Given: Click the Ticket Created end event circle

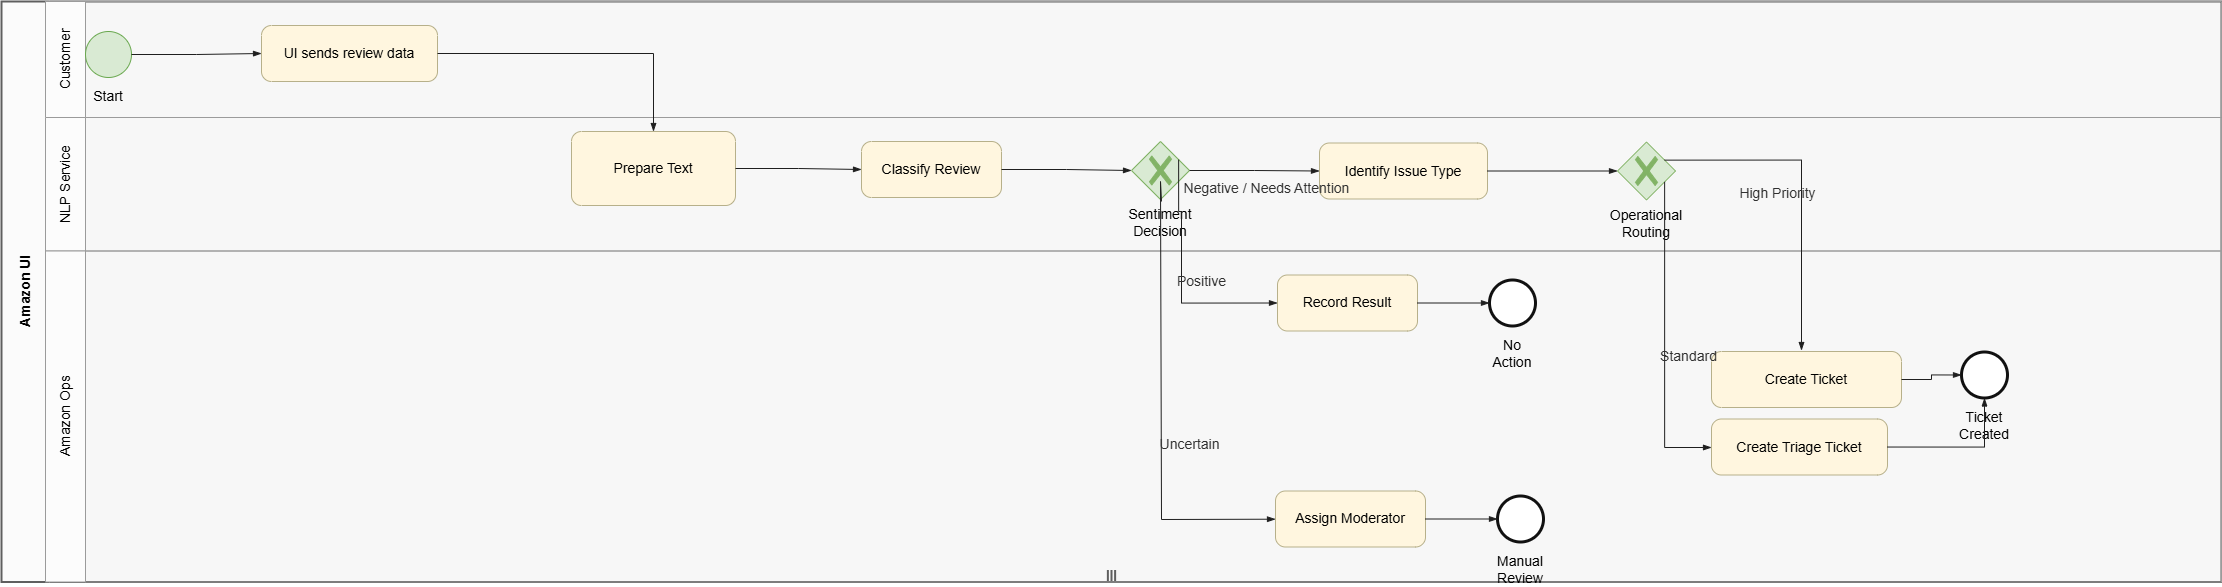Looking at the screenshot, I should click(1983, 376).
